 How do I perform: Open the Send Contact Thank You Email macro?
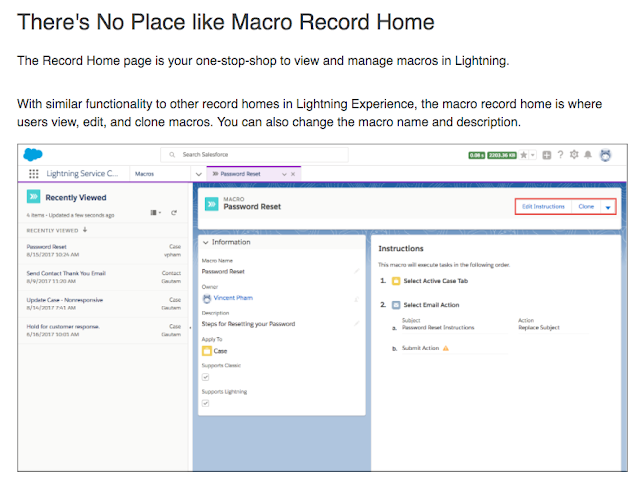point(66,273)
